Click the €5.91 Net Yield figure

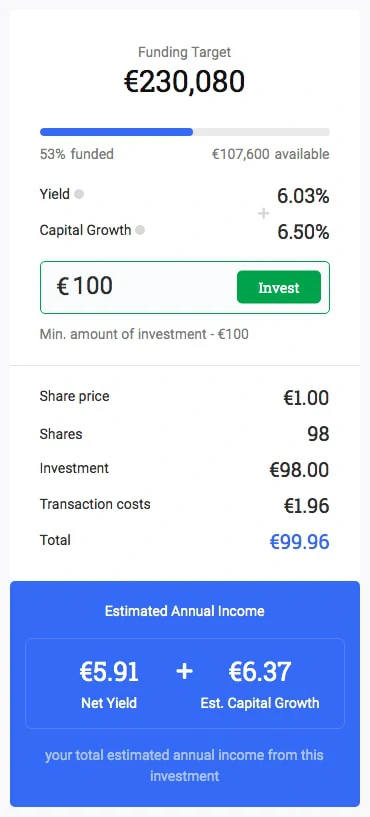click(109, 672)
